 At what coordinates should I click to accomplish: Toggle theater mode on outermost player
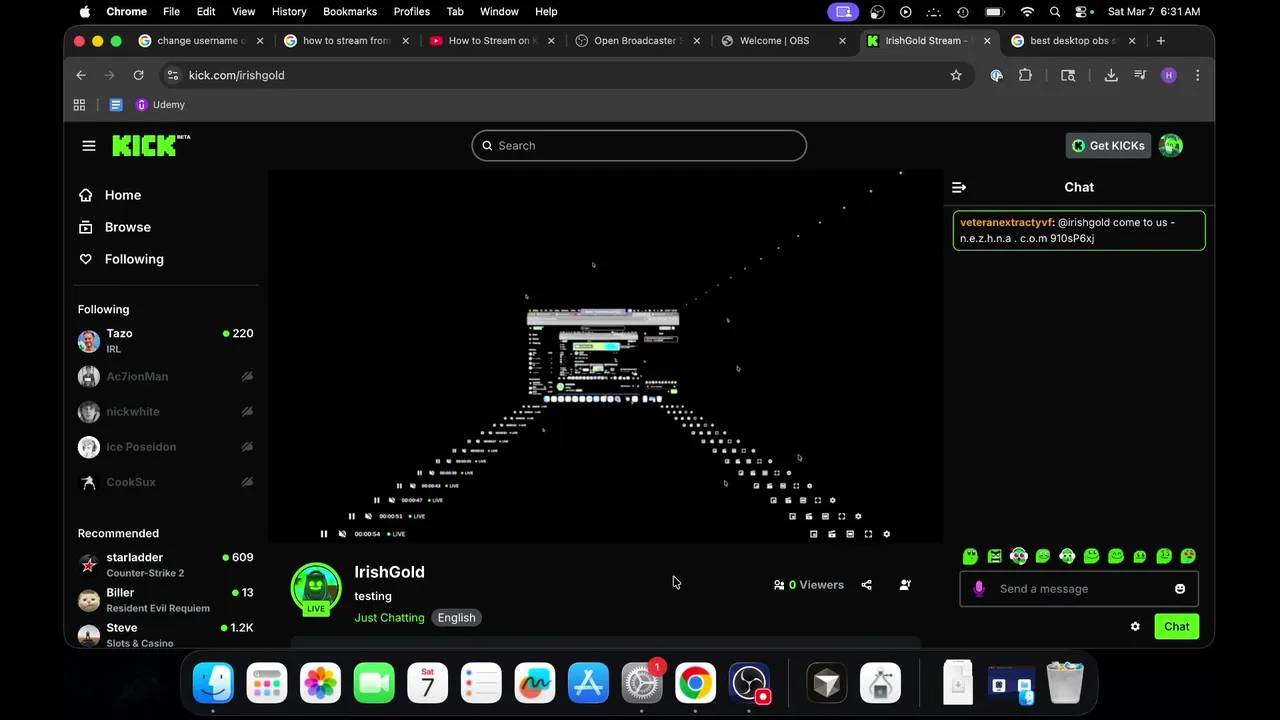(x=850, y=534)
